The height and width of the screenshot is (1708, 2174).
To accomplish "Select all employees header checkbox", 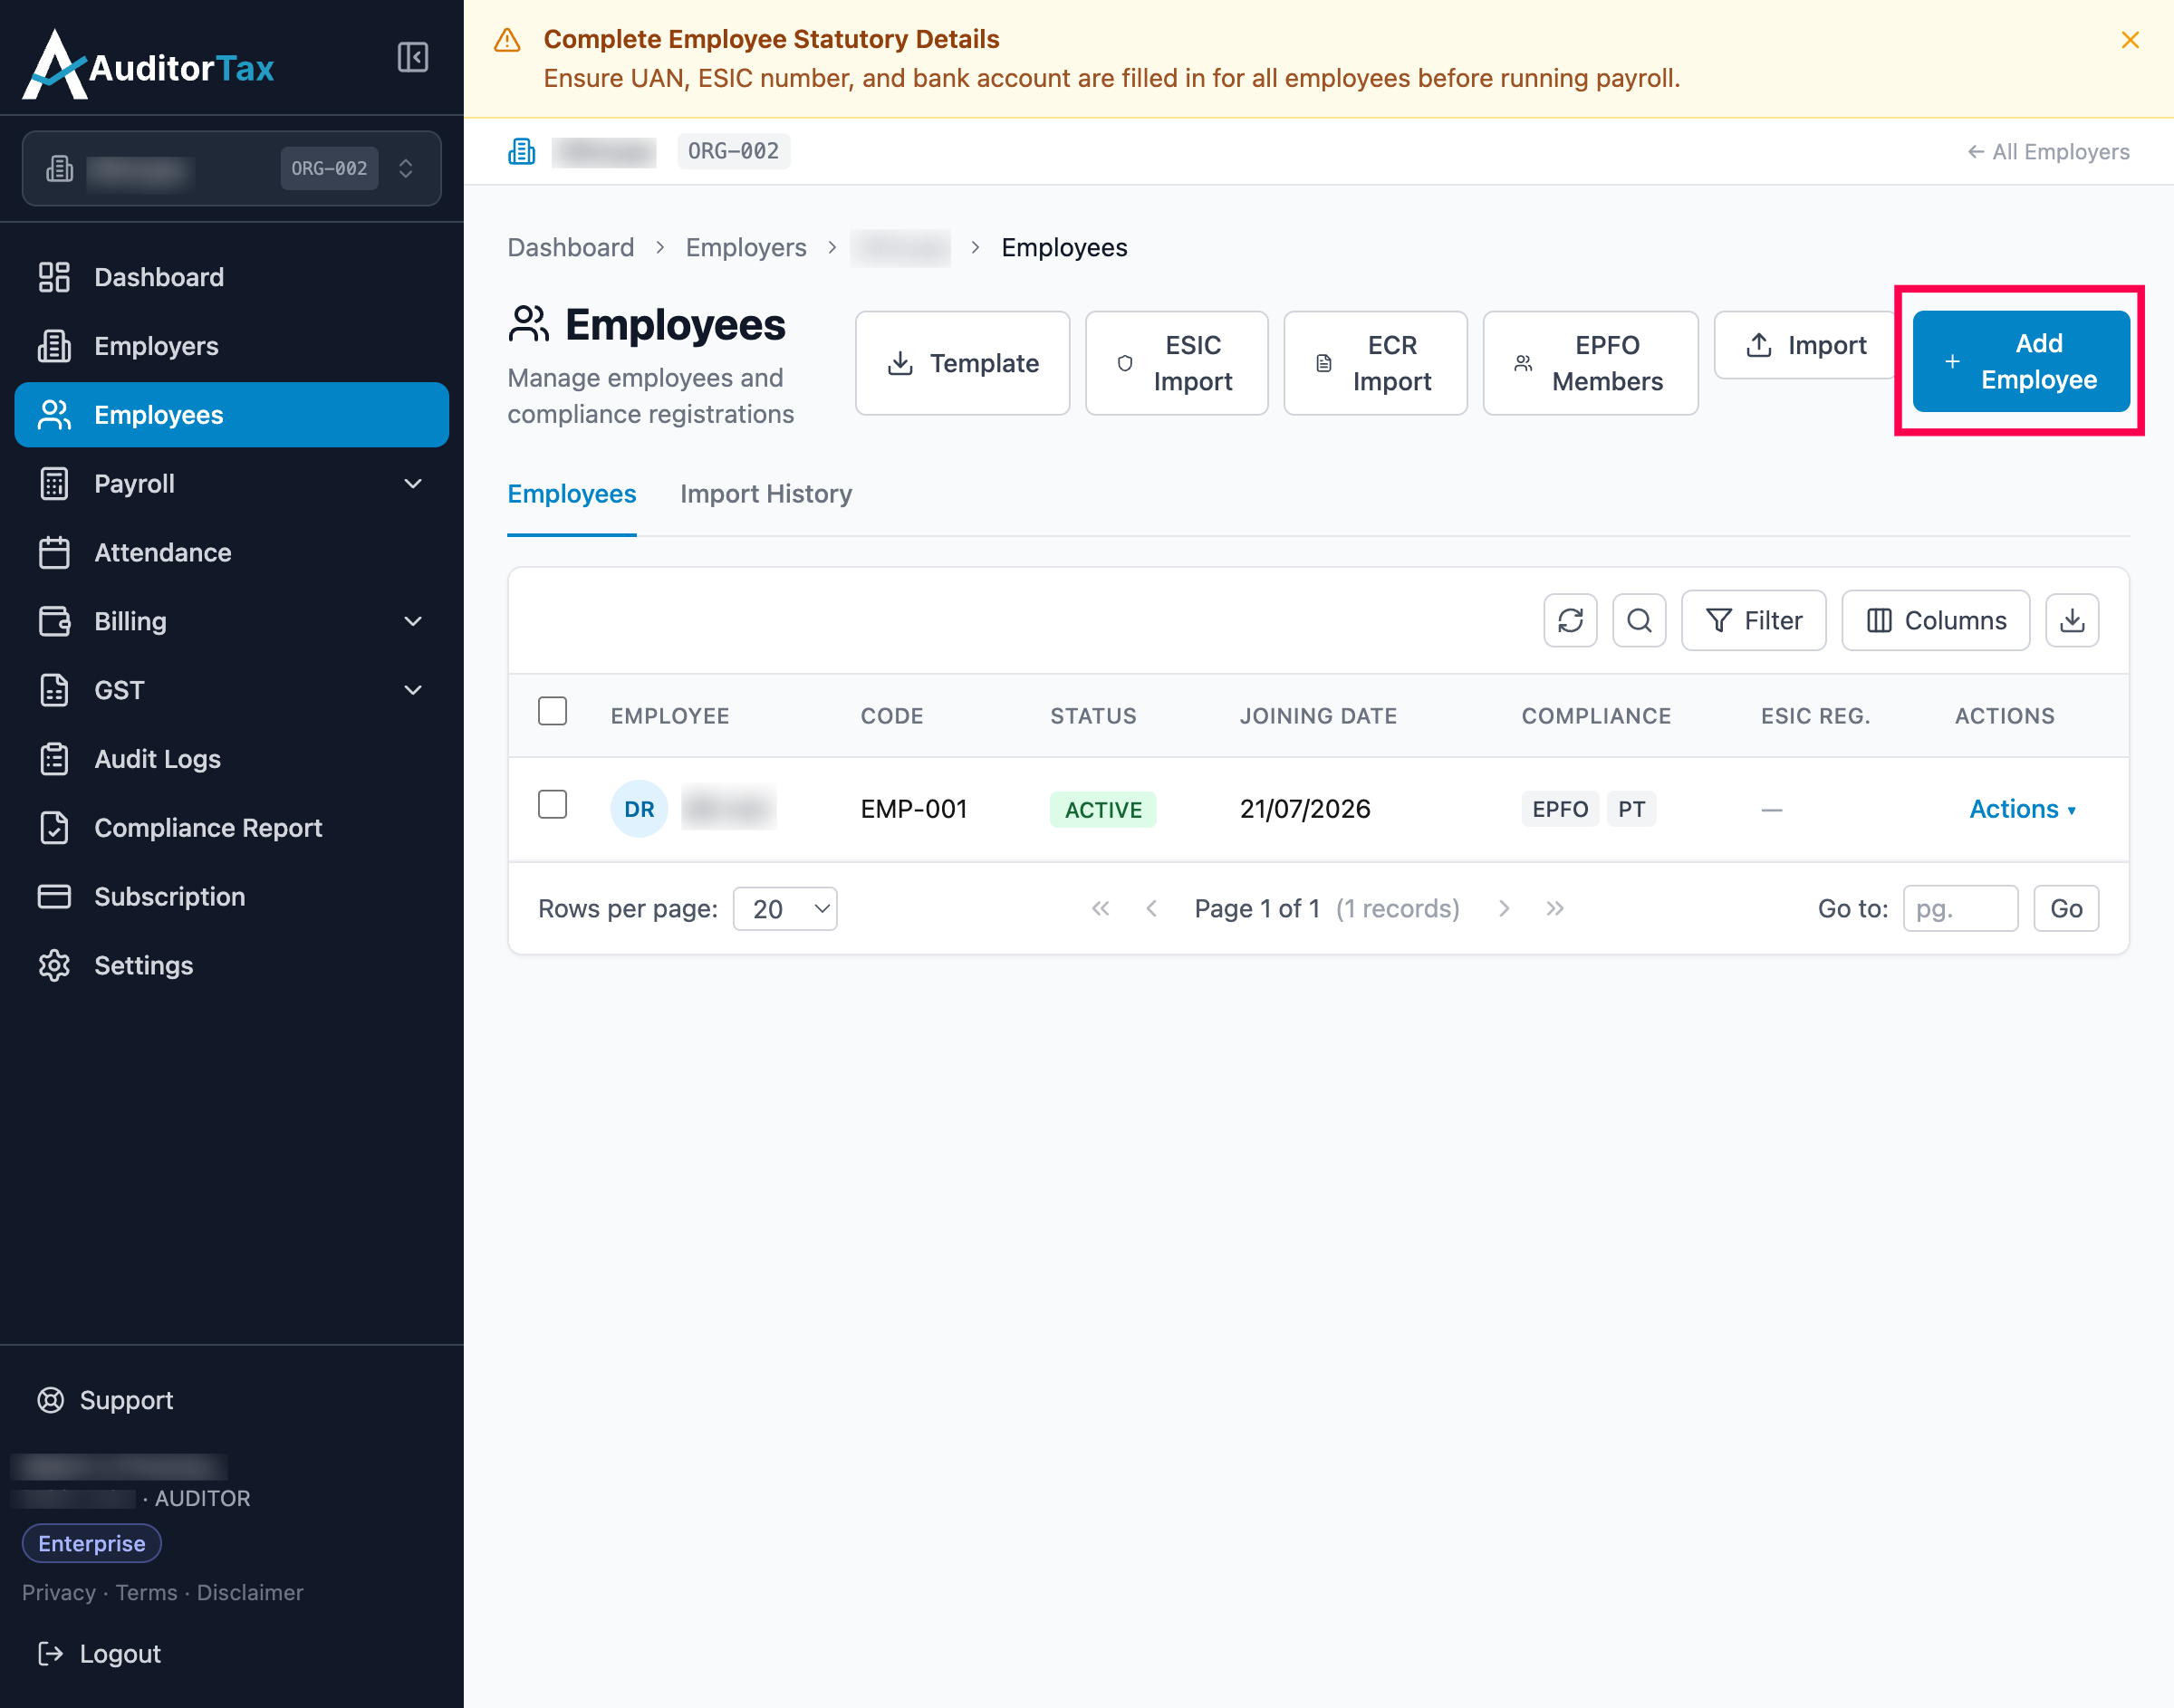I will coord(552,711).
